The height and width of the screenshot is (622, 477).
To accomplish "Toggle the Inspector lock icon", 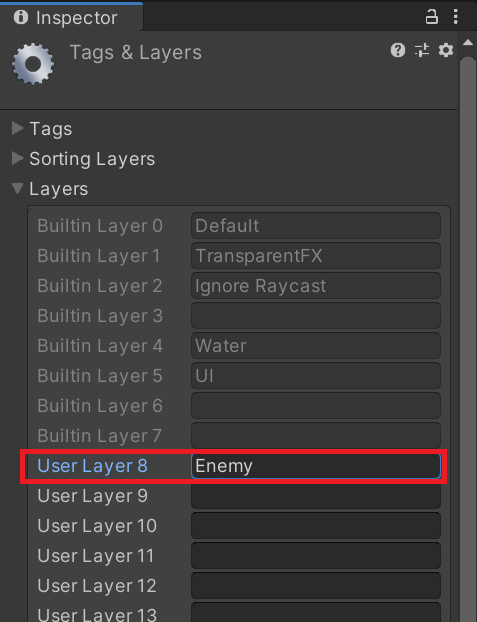I will pyautogui.click(x=431, y=17).
